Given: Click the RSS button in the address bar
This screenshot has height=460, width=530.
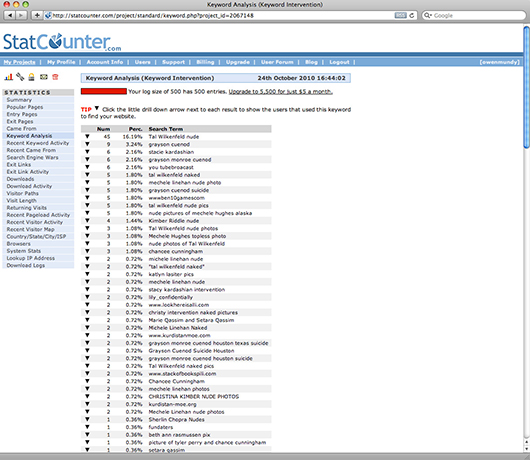Looking at the screenshot, I should (x=401, y=15).
